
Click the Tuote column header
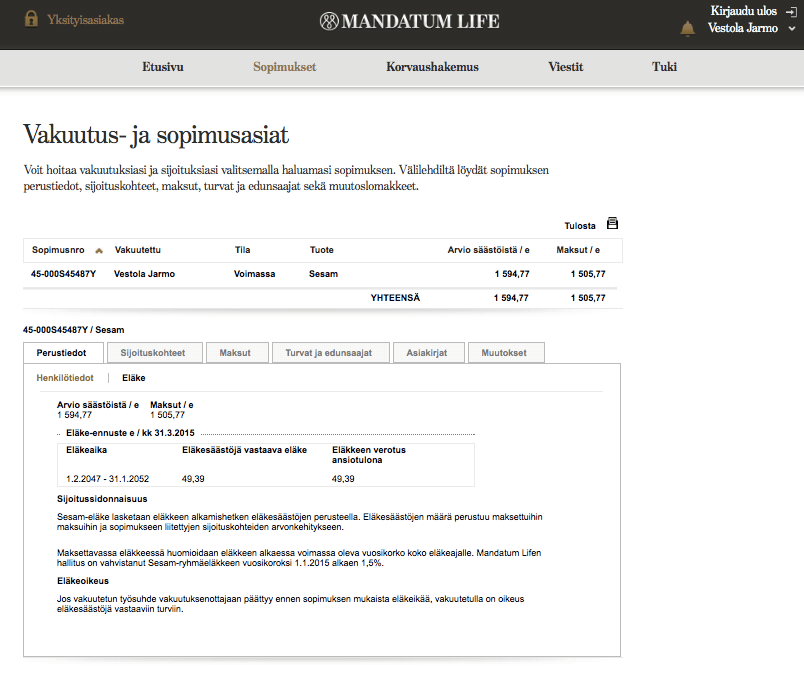pyautogui.click(x=321, y=250)
